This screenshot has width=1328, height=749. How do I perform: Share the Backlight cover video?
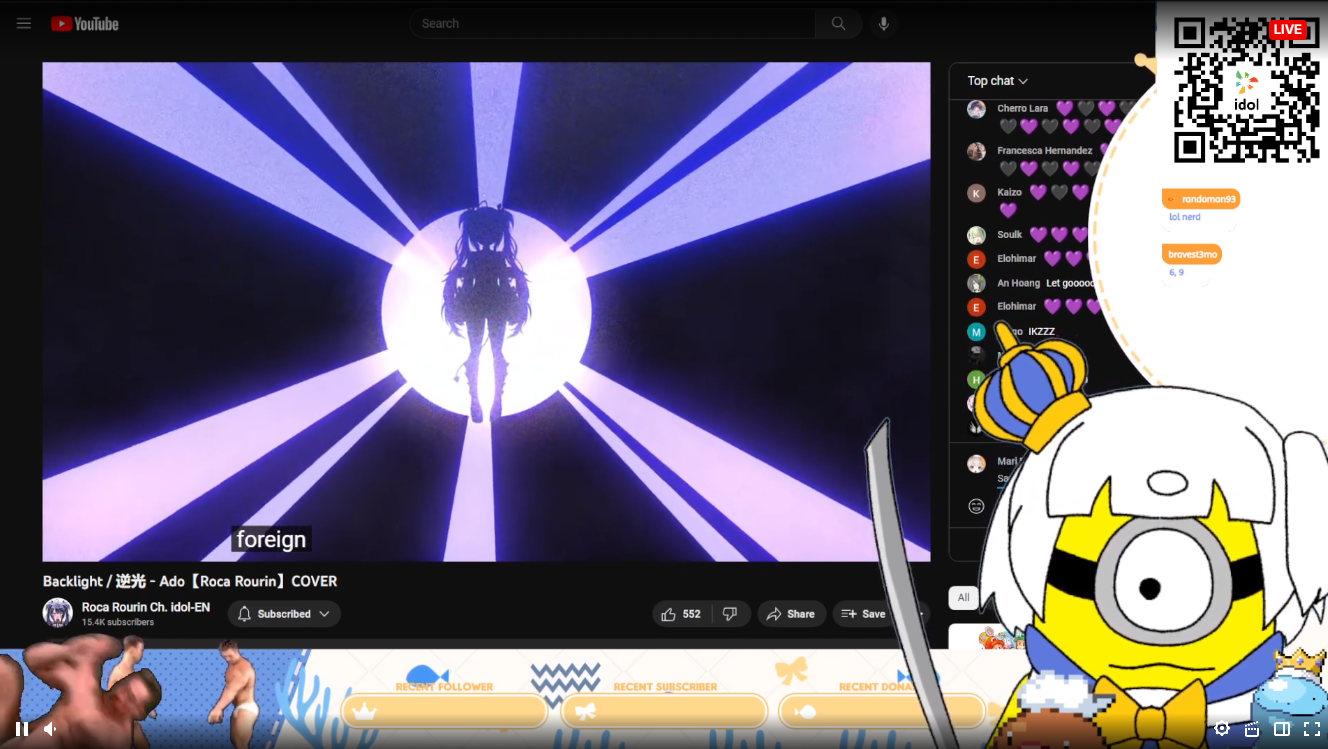pyautogui.click(x=791, y=614)
